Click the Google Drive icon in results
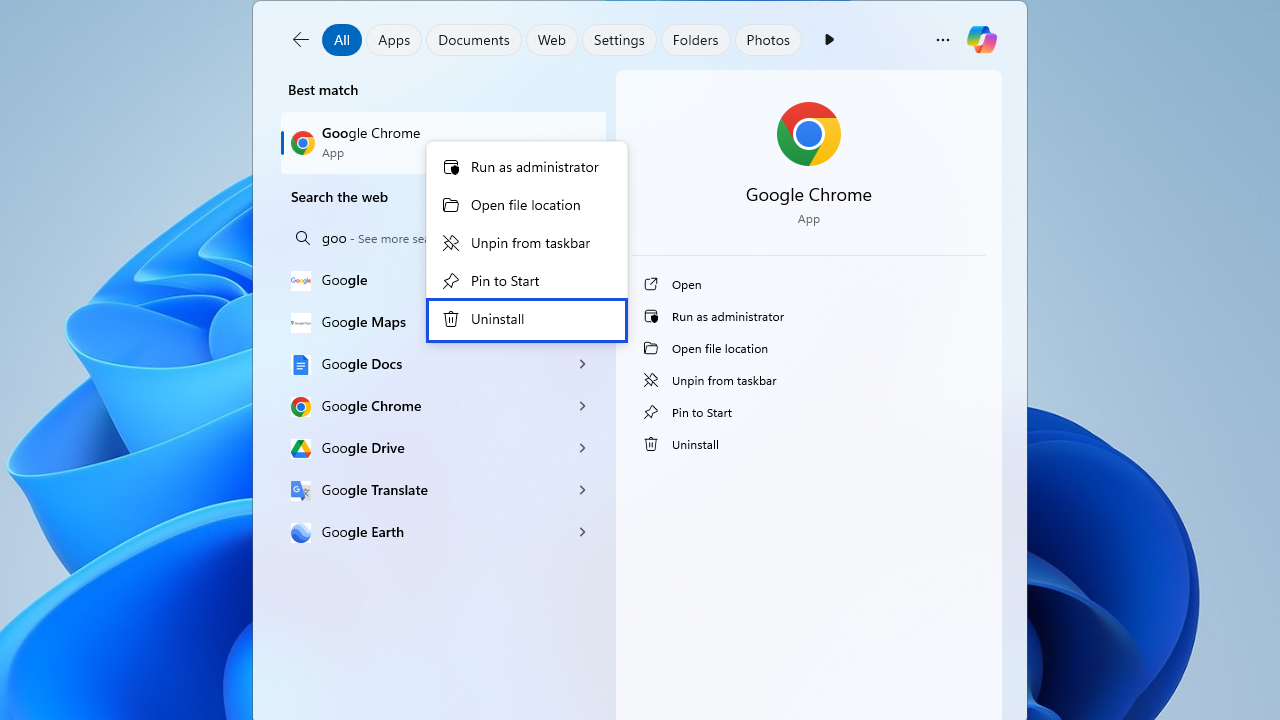1280x720 pixels. (301, 448)
